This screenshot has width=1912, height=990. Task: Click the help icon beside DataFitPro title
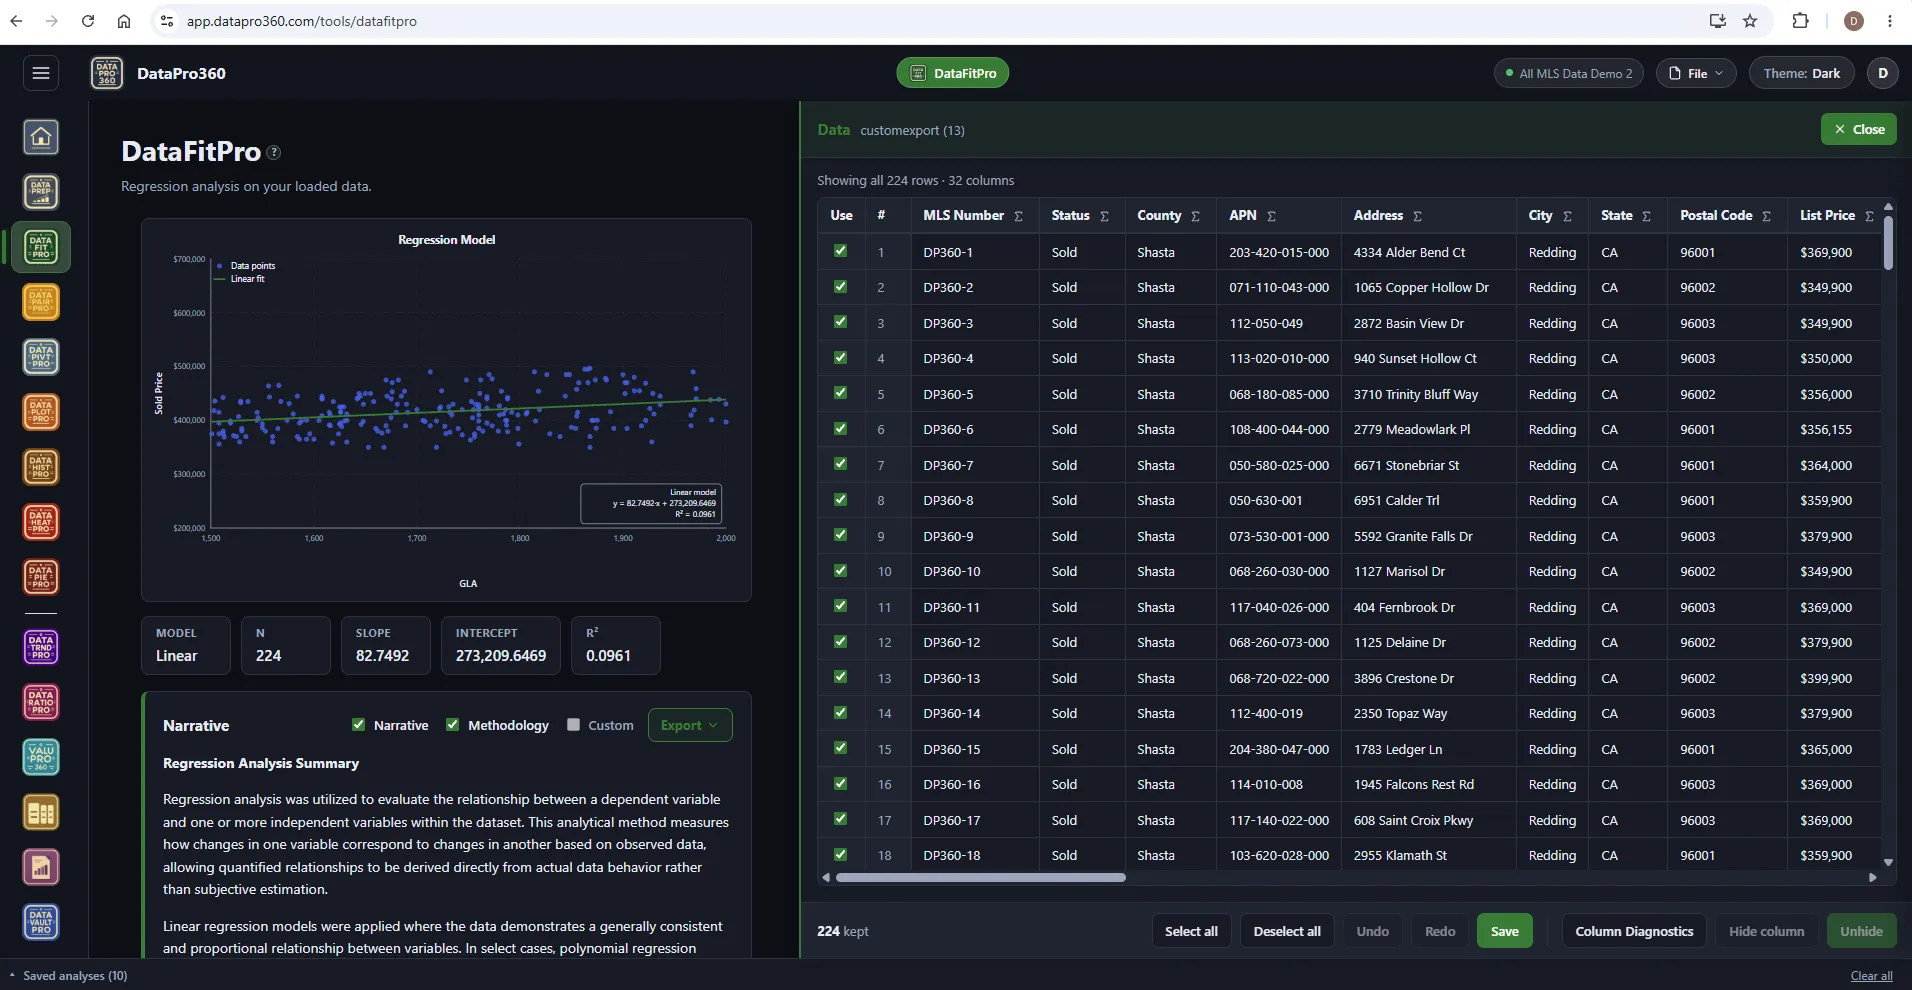(x=274, y=152)
